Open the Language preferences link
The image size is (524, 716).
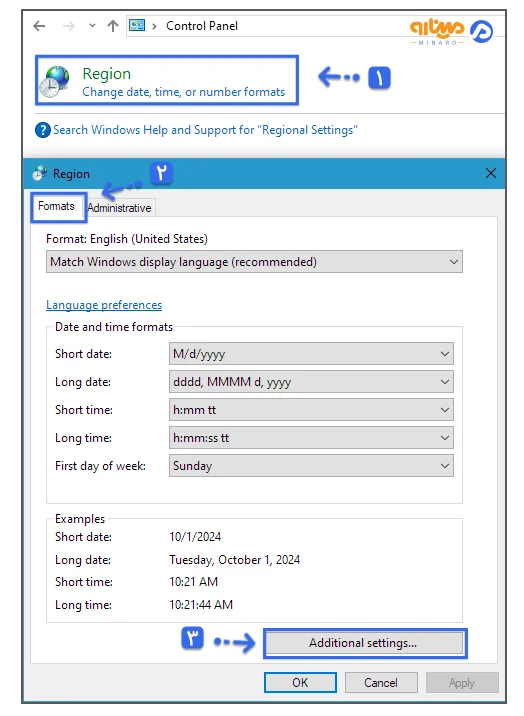(104, 305)
